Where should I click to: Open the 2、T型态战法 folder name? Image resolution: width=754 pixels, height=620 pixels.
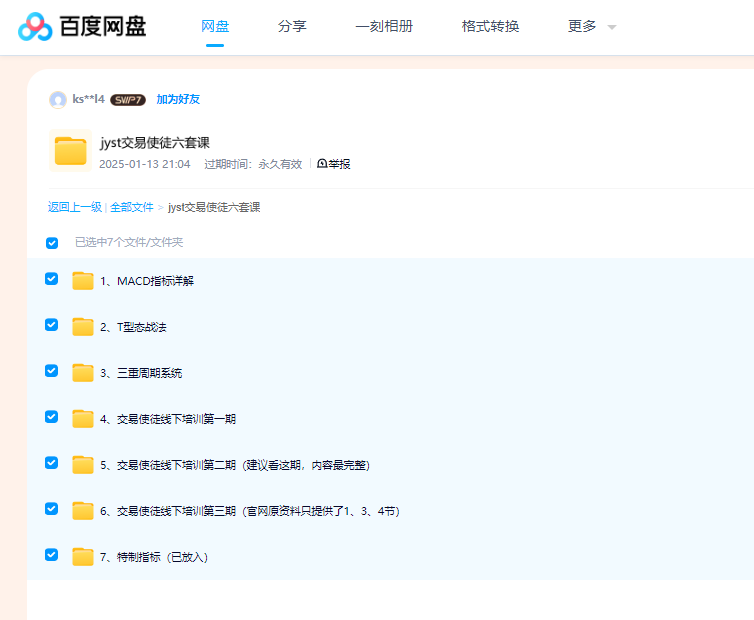(133, 327)
